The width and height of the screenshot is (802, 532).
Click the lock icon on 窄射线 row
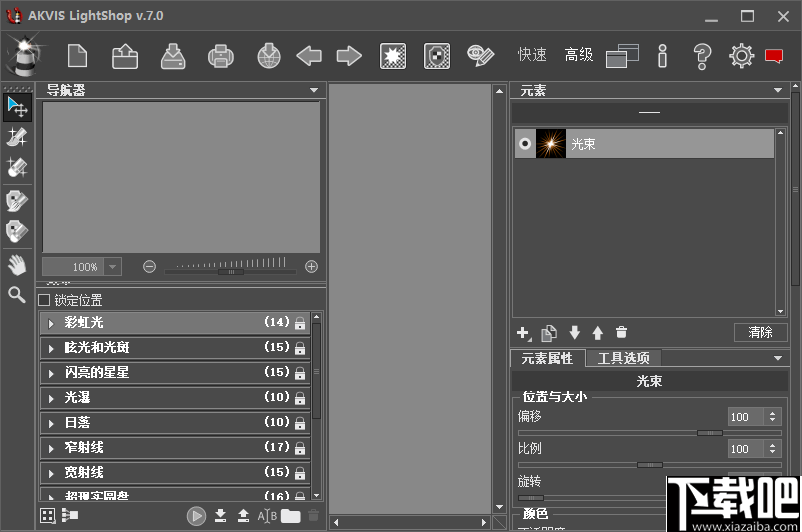[x=300, y=449]
